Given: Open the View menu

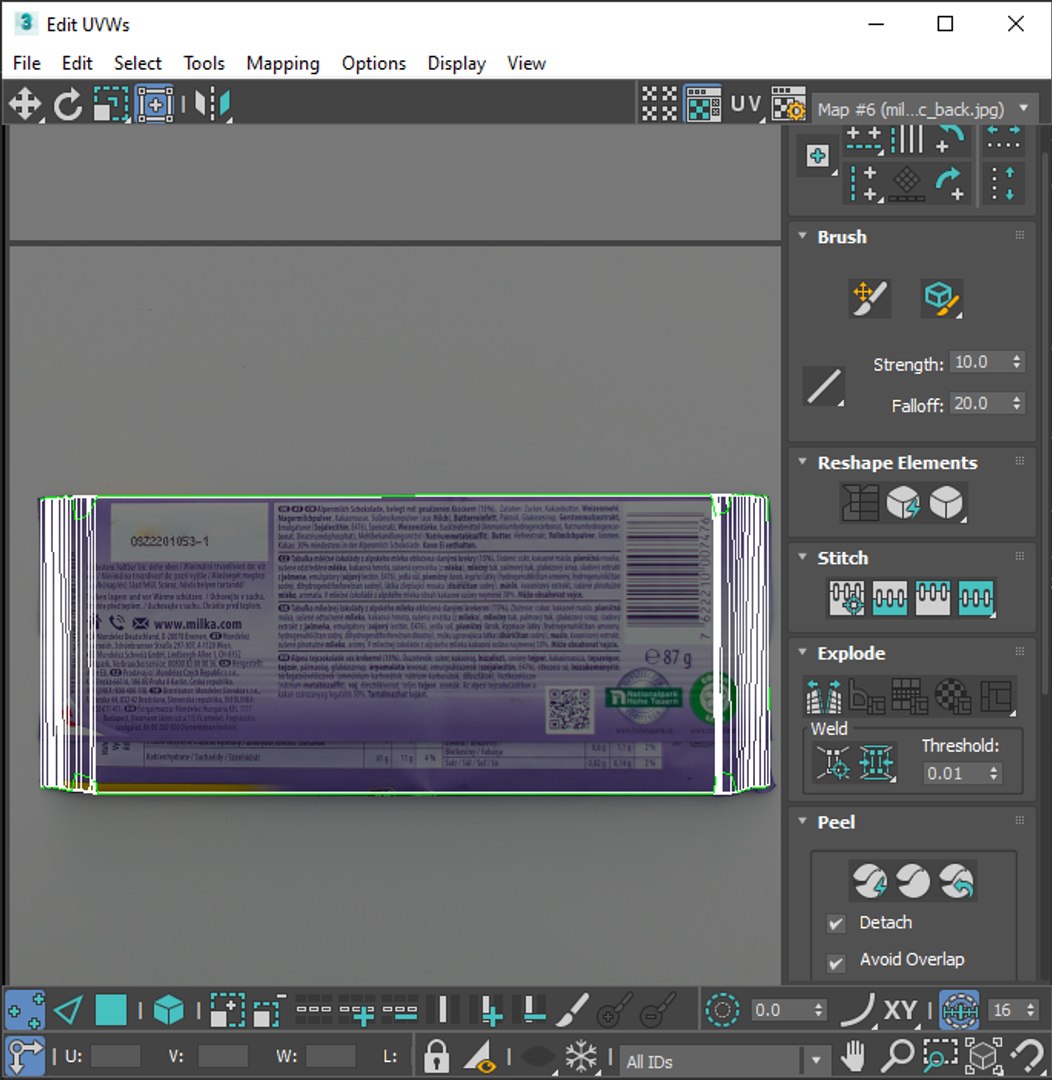Looking at the screenshot, I should 527,63.
